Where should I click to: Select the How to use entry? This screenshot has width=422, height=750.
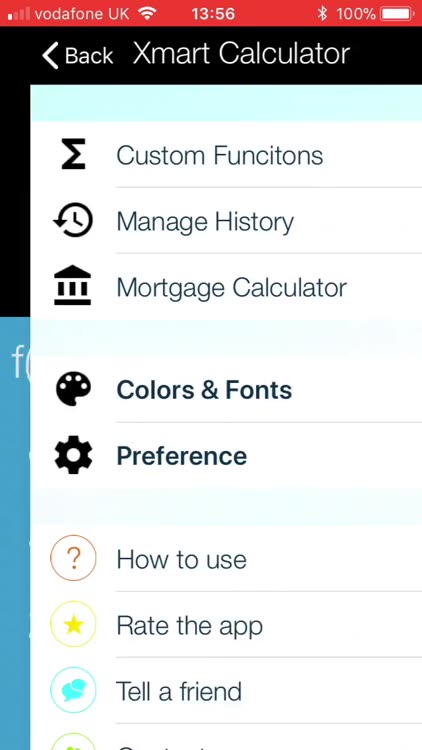pos(226,559)
